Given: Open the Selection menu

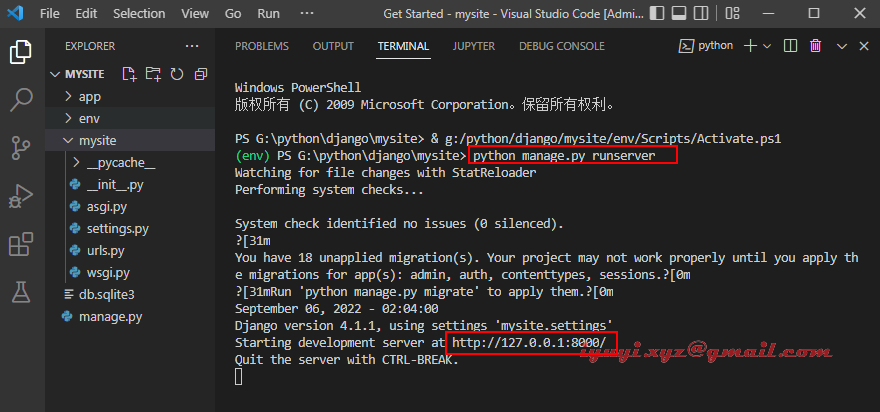Looking at the screenshot, I should 139,14.
